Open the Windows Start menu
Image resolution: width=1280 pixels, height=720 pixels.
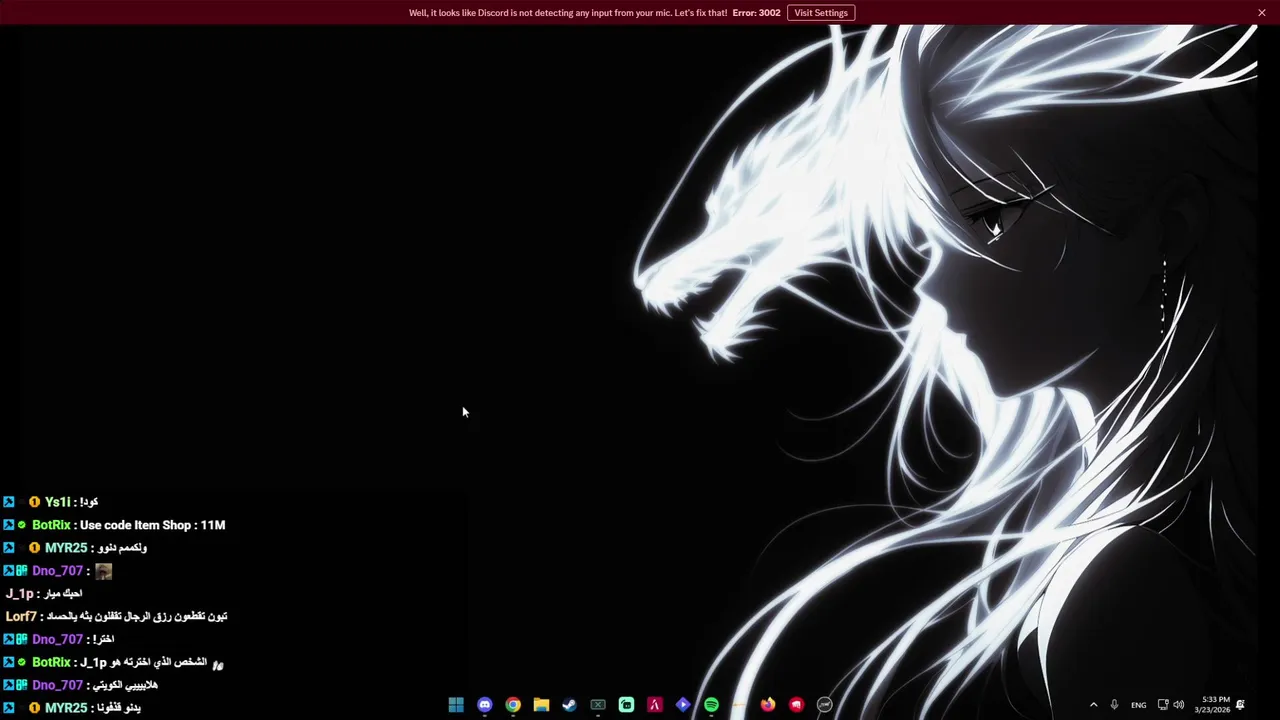tap(456, 705)
